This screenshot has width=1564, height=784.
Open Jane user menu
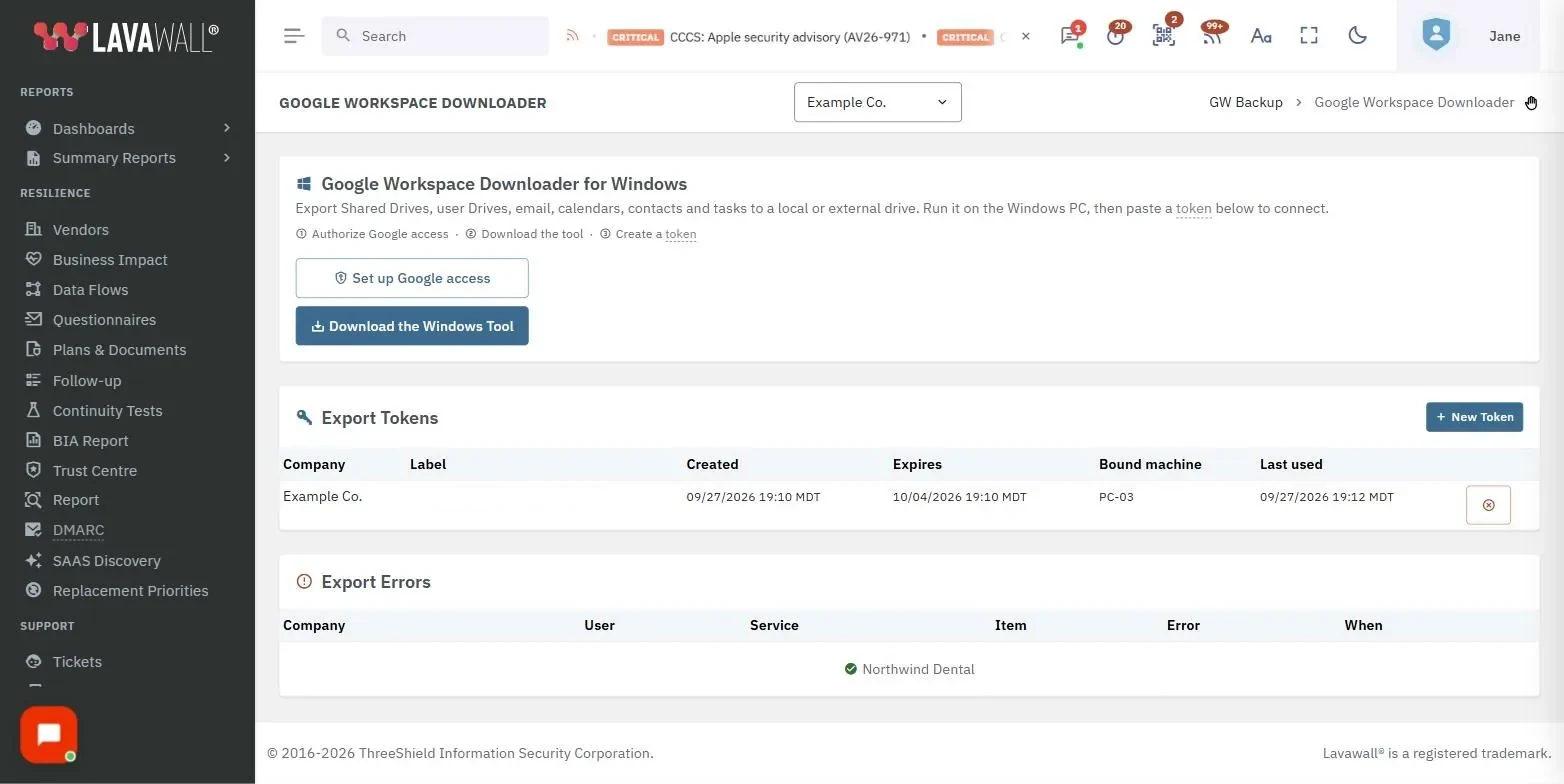click(x=1504, y=36)
